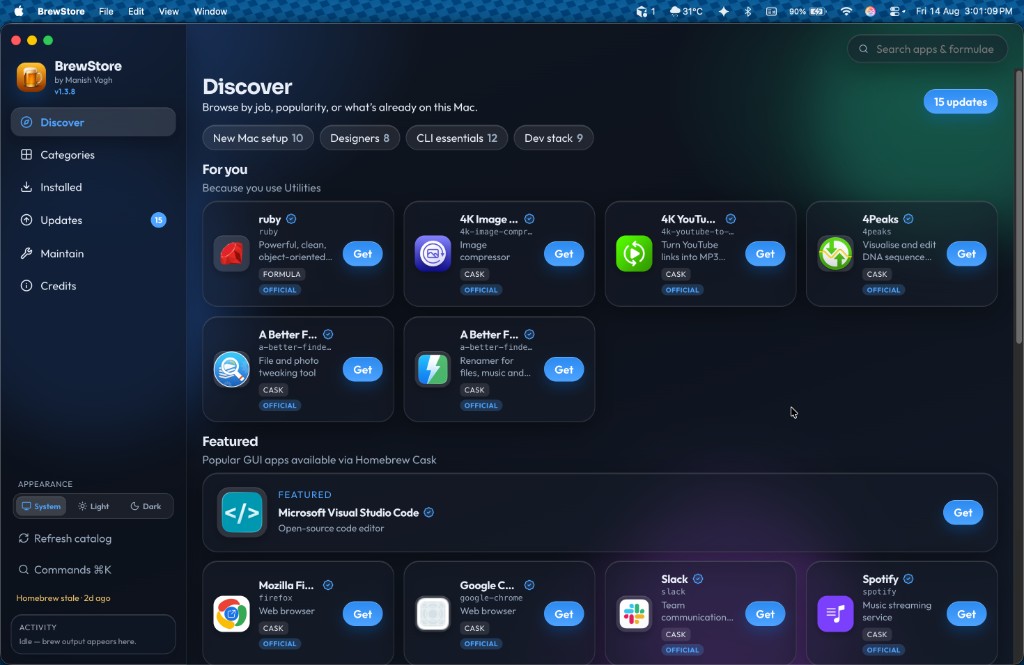
Task: Click the Updates badge showing 15
Action: pyautogui.click(x=158, y=220)
